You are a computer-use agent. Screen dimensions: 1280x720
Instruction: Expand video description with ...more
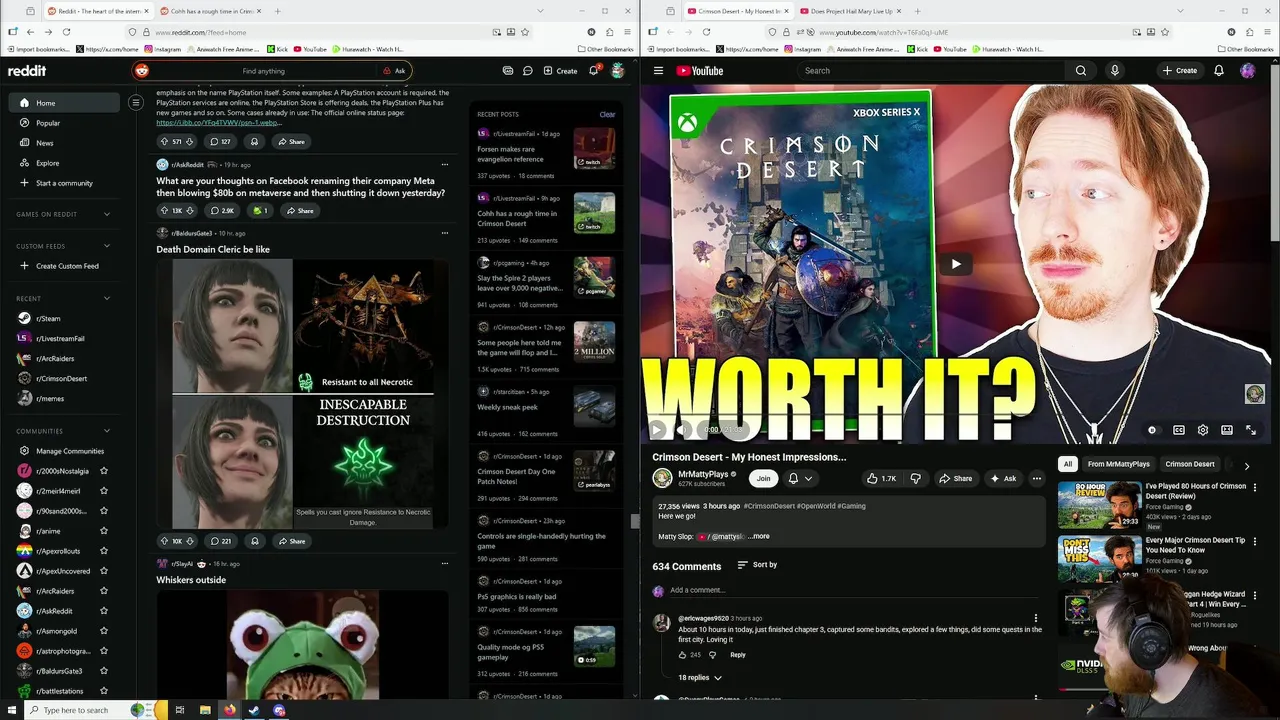click(759, 537)
